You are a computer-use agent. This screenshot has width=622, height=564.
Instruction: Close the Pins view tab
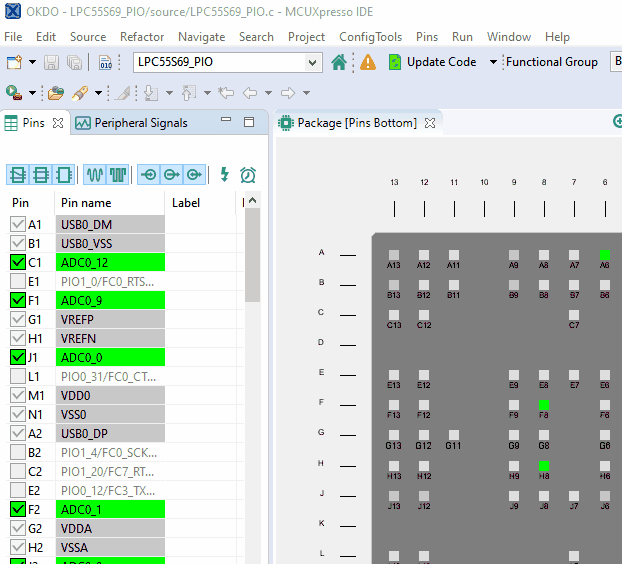tap(58, 123)
